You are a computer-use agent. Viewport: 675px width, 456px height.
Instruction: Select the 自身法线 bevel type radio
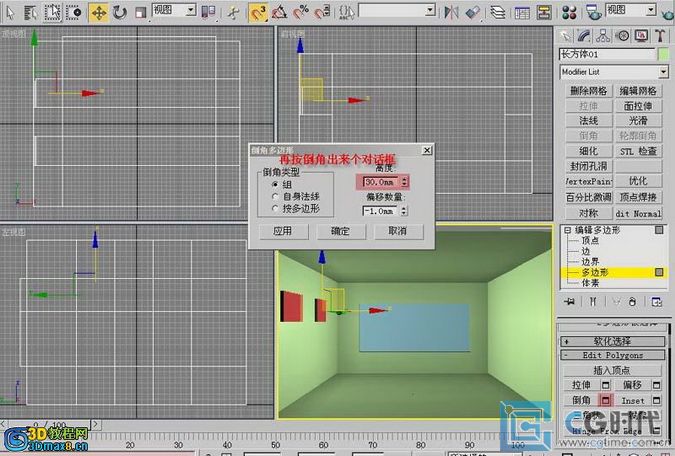coord(275,196)
